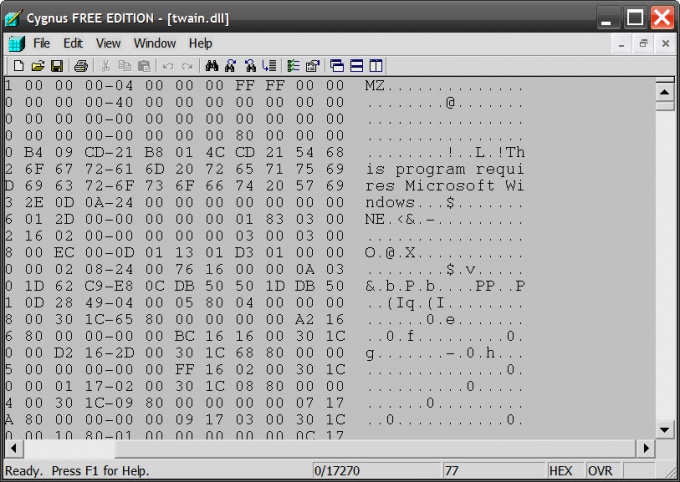Click hex byte 4C in the hex pane
This screenshot has height=482, width=680.
[x=215, y=152]
